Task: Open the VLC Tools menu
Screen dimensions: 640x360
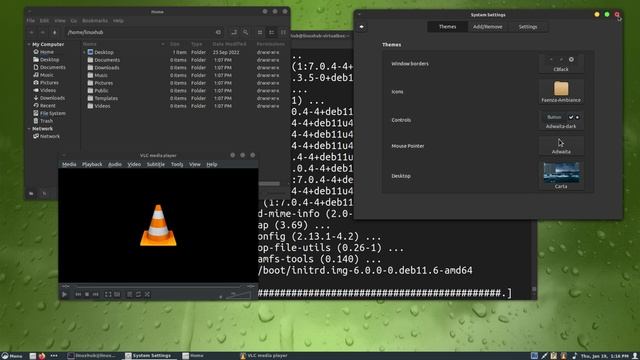Action: click(177, 164)
